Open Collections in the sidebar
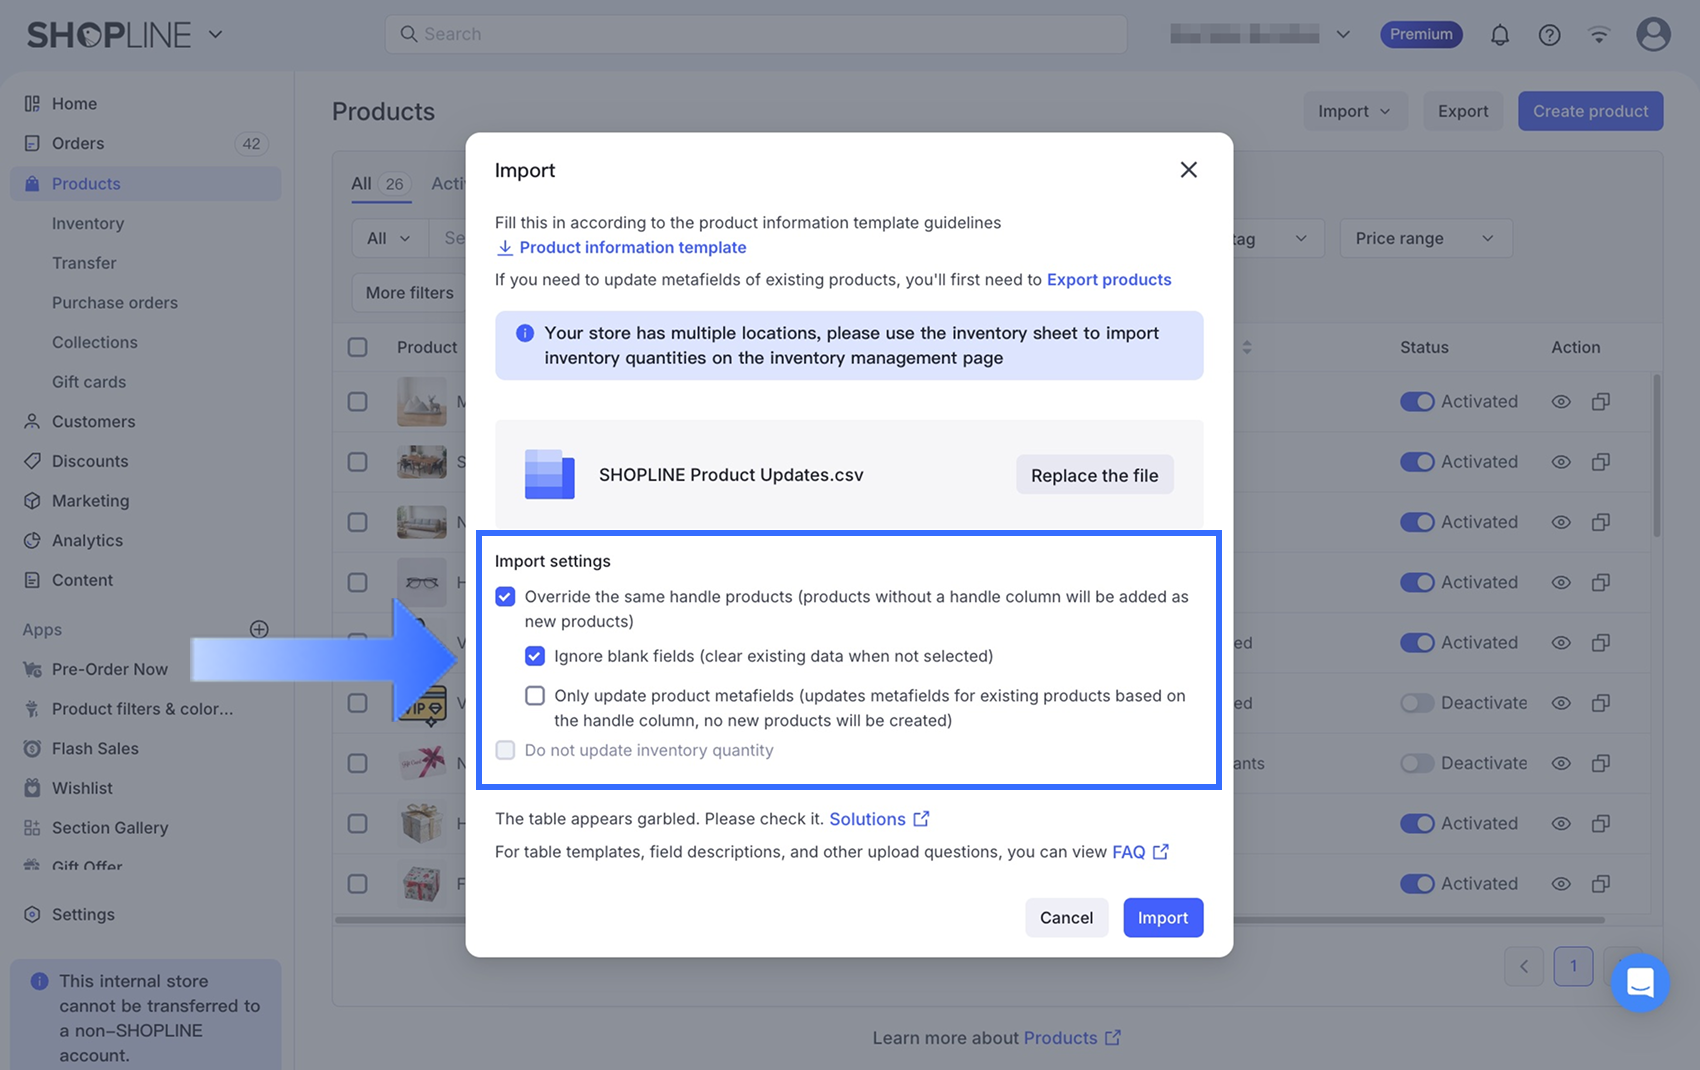Image resolution: width=1700 pixels, height=1070 pixels. (95, 342)
